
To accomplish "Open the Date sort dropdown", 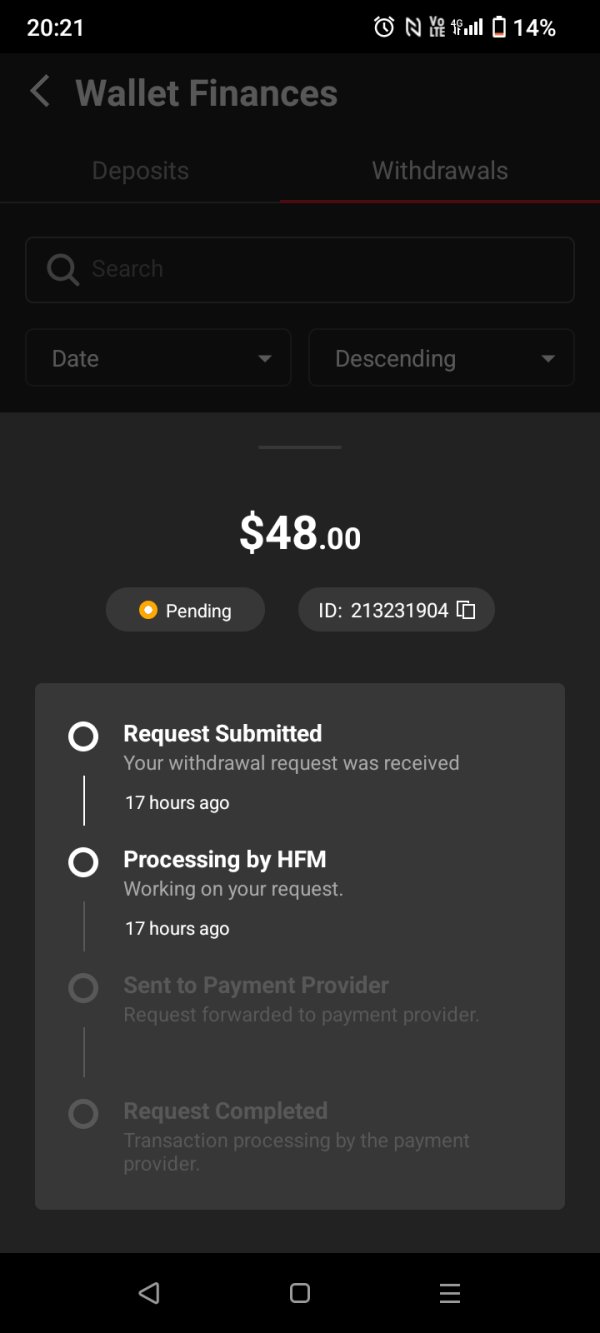I will [x=158, y=358].
